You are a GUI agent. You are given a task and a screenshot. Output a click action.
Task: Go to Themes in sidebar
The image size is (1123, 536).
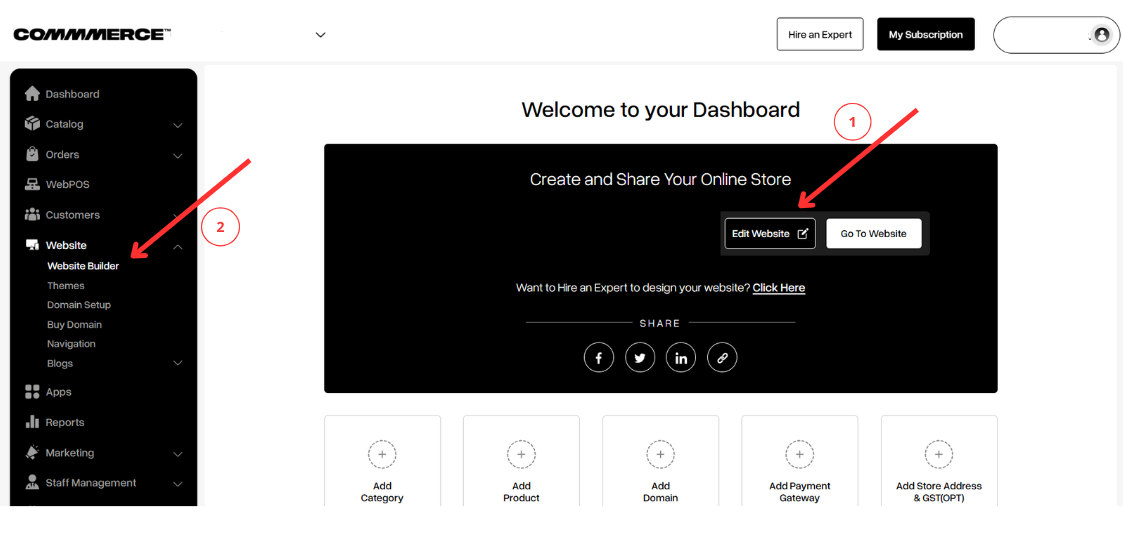[66, 286]
